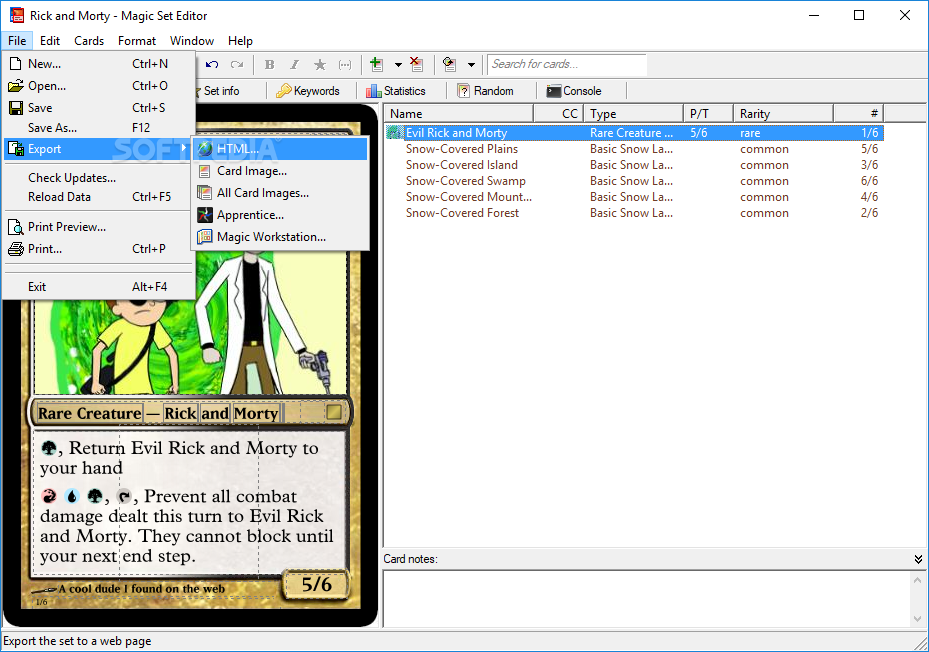Screen dimensions: 929x652
Task: Toggle Bold text formatting
Action: click(x=270, y=65)
